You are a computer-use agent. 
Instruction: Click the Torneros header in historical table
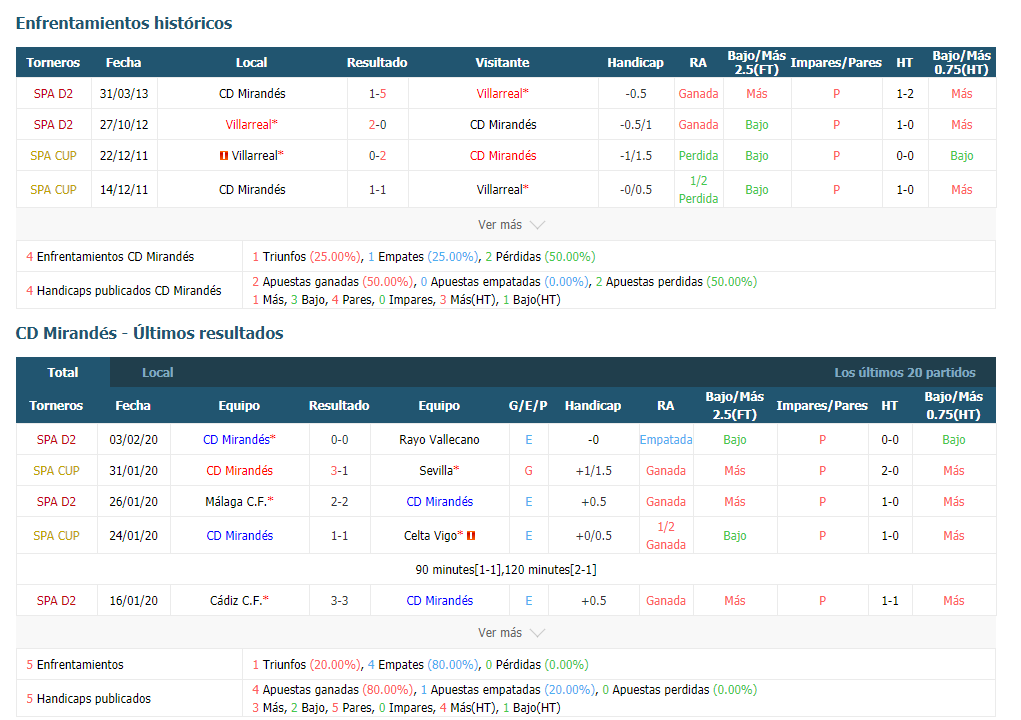coord(53,62)
